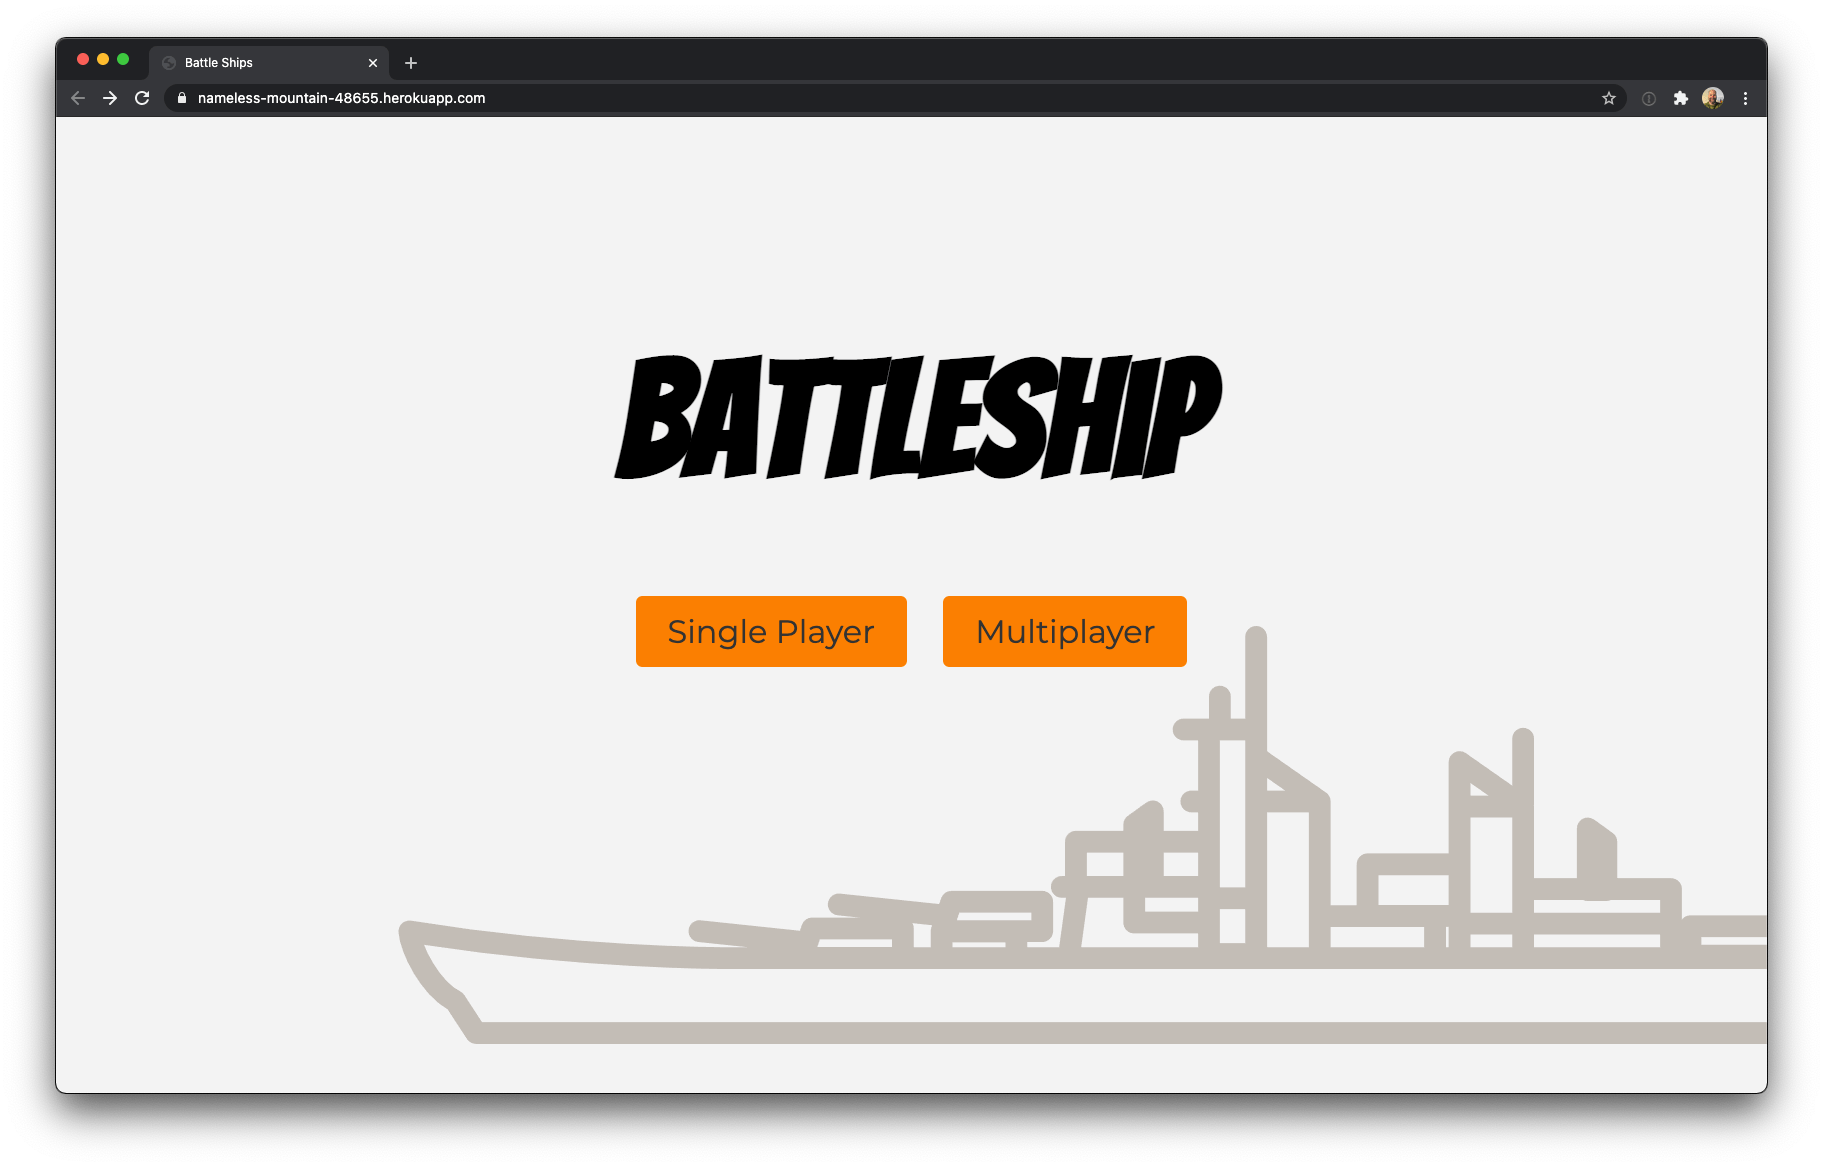Viewport: 1823px width, 1167px height.
Task: Start a Single Player game
Action: tap(770, 631)
